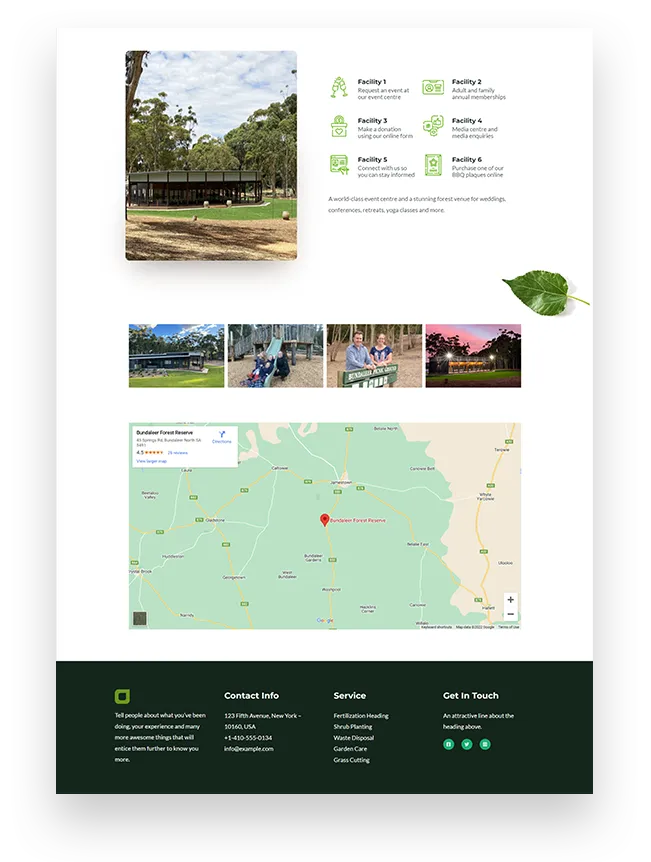651x862 pixels.
Task: Click the Facility 6 heading
Action: click(467, 159)
